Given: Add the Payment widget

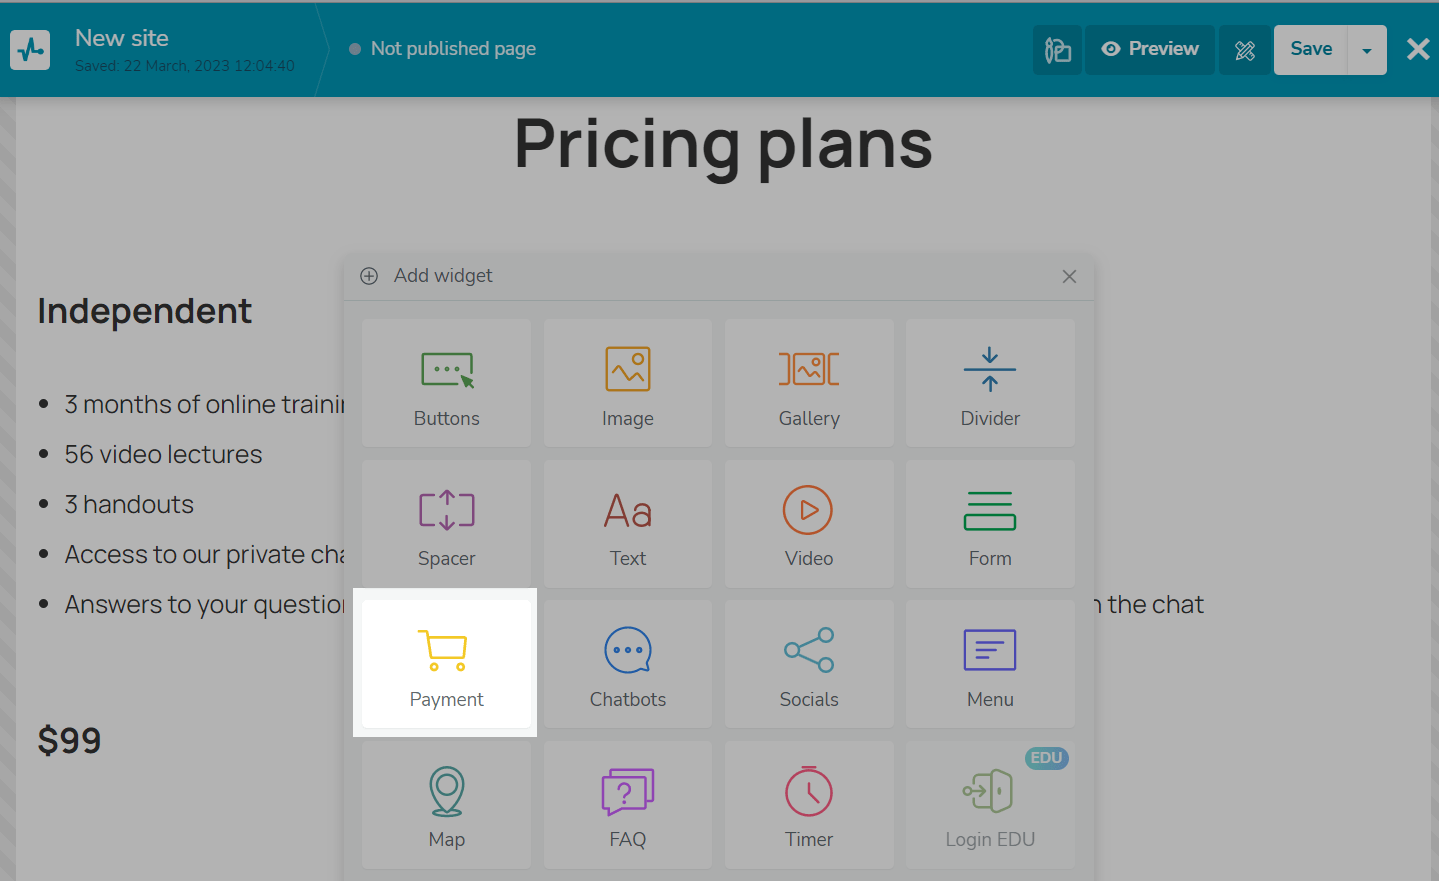Looking at the screenshot, I should coord(446,664).
